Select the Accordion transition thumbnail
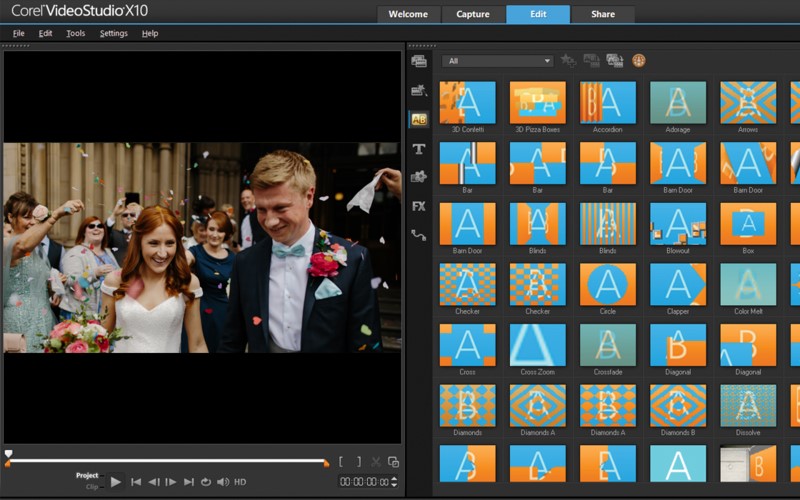This screenshot has height=500, width=800. point(608,103)
